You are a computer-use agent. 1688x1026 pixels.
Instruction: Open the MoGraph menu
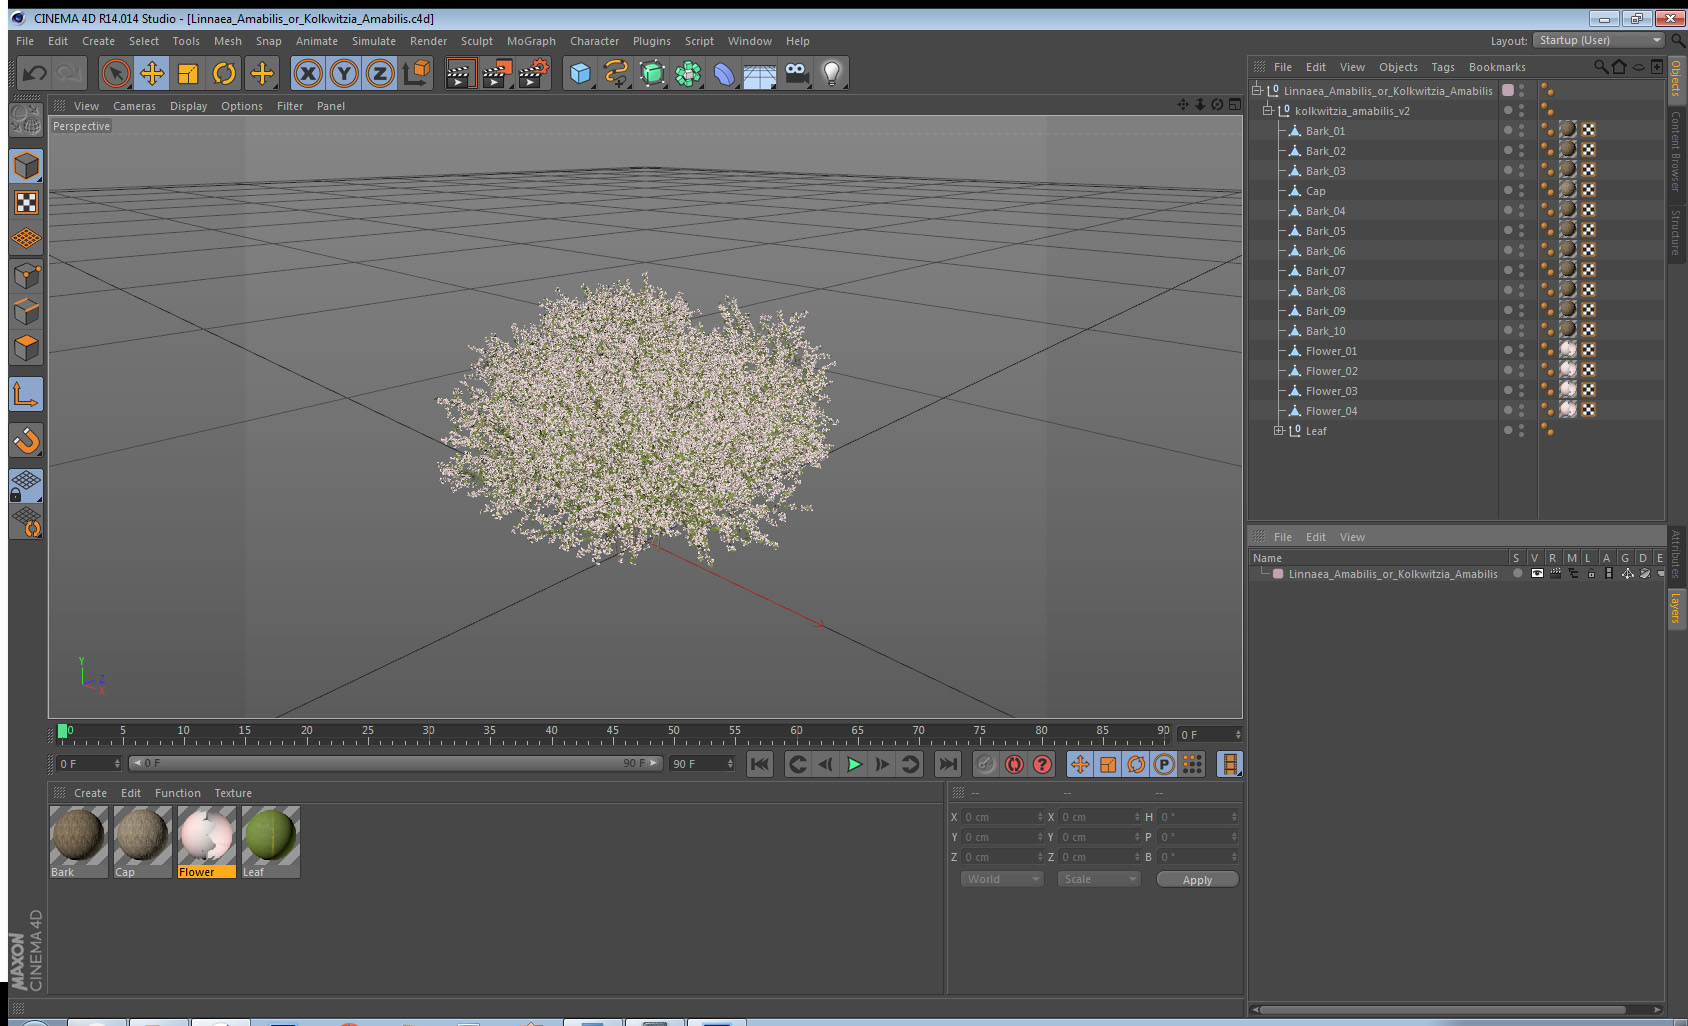click(531, 41)
